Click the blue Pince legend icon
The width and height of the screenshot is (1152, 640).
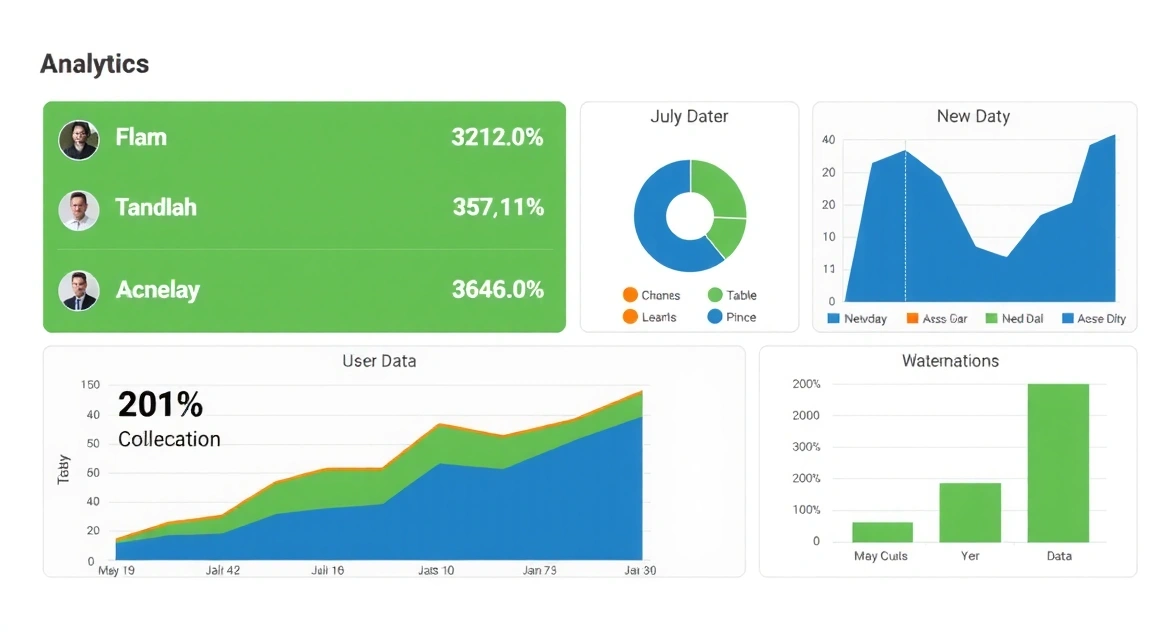pos(715,317)
